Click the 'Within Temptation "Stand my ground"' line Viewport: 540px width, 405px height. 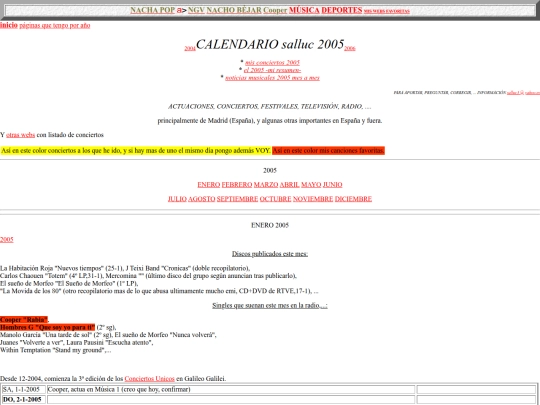56,350
